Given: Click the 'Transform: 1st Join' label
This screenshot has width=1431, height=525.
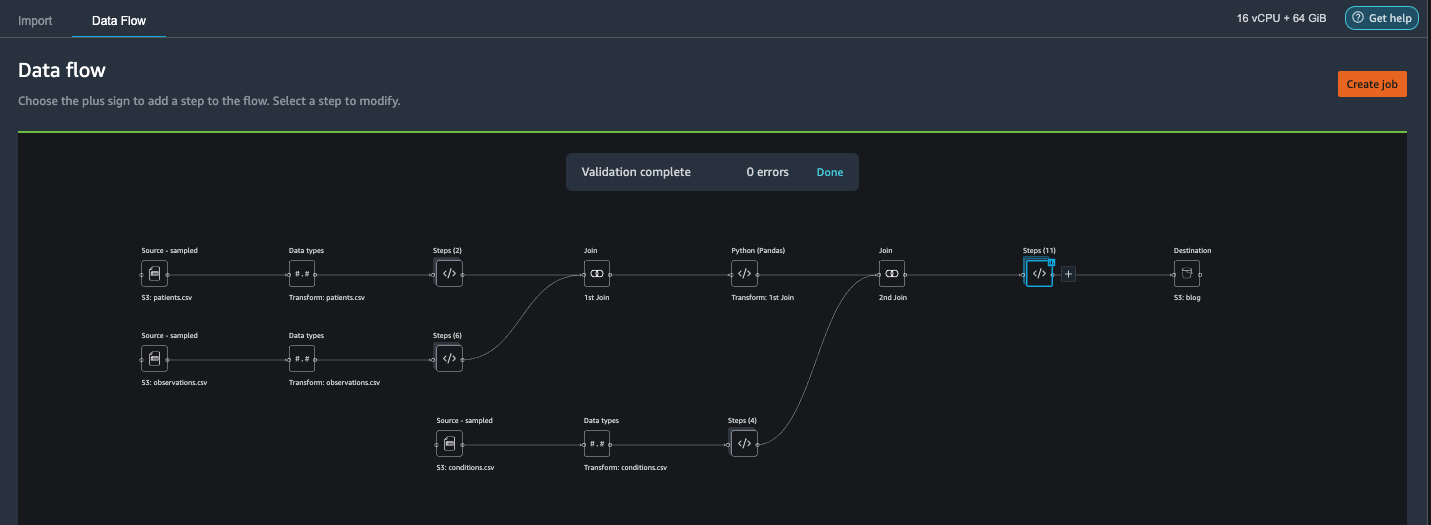Looking at the screenshot, I should 764,297.
